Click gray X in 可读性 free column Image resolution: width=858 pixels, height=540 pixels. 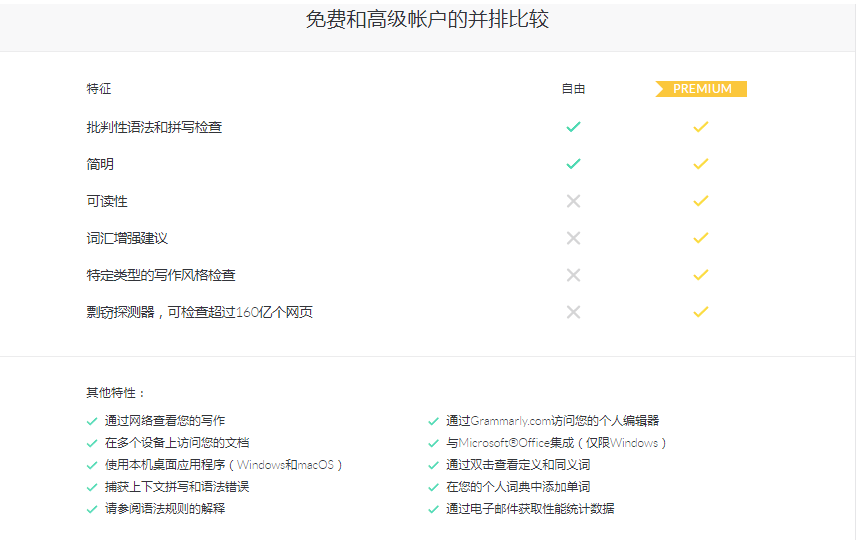point(573,201)
